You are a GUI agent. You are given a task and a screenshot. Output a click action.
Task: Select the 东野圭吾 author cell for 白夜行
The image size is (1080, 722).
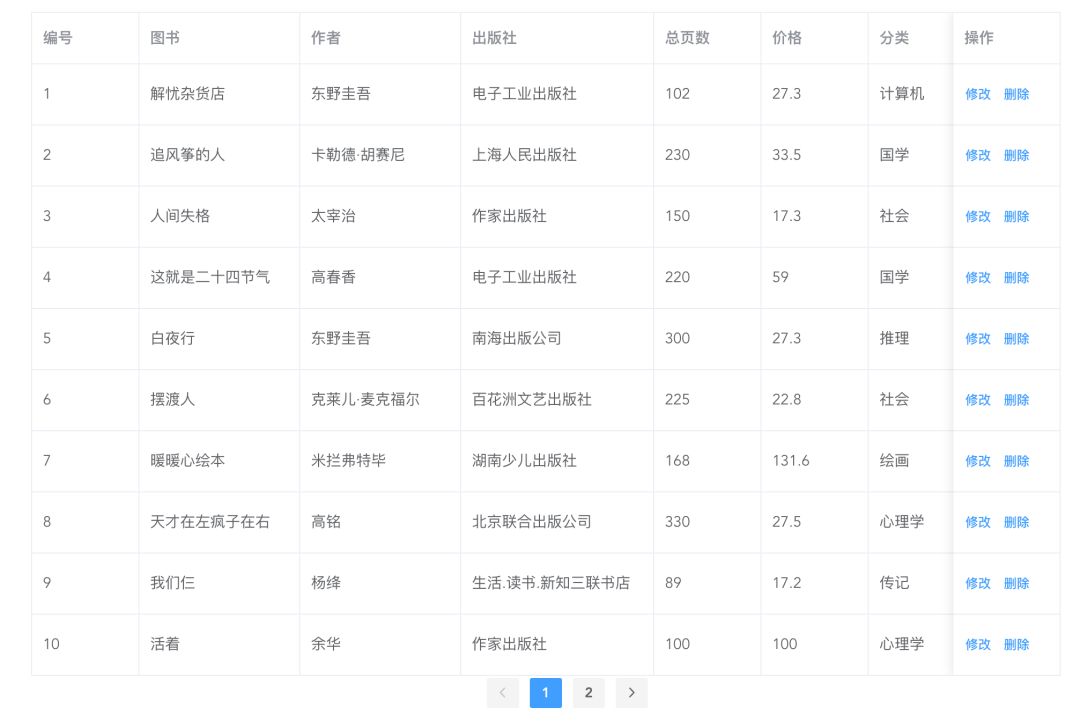341,339
